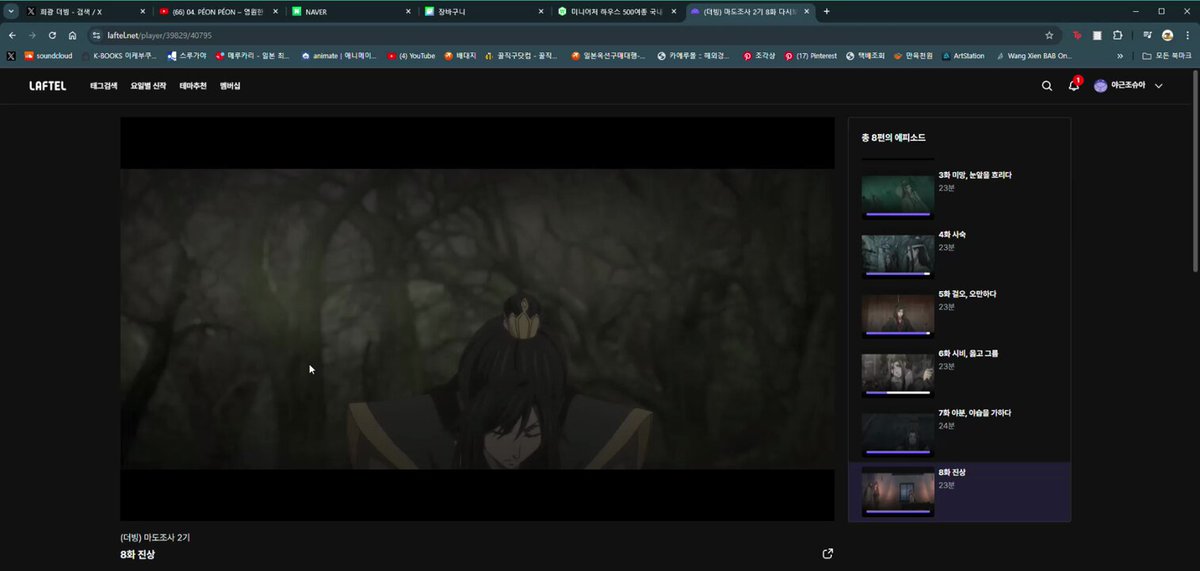Open the (4) YouTube bookmark
This screenshot has height=571, width=1200.
tap(411, 56)
